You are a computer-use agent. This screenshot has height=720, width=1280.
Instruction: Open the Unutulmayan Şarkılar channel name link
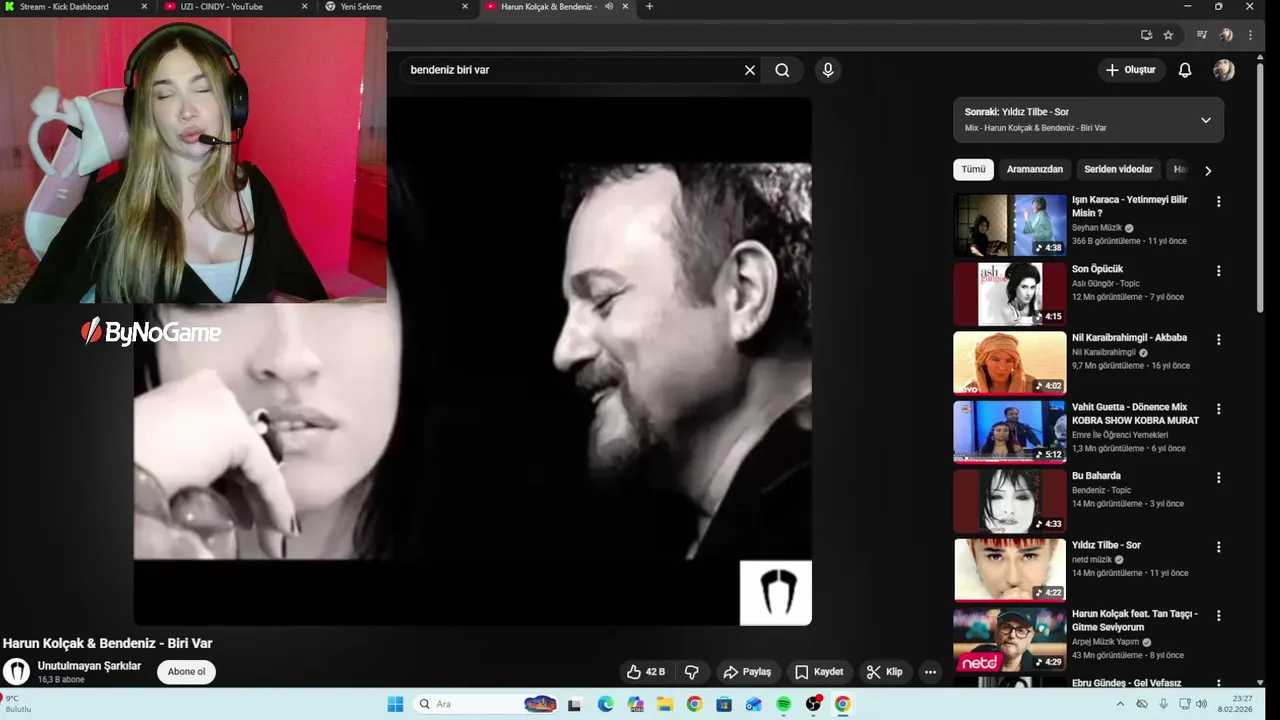coord(89,666)
